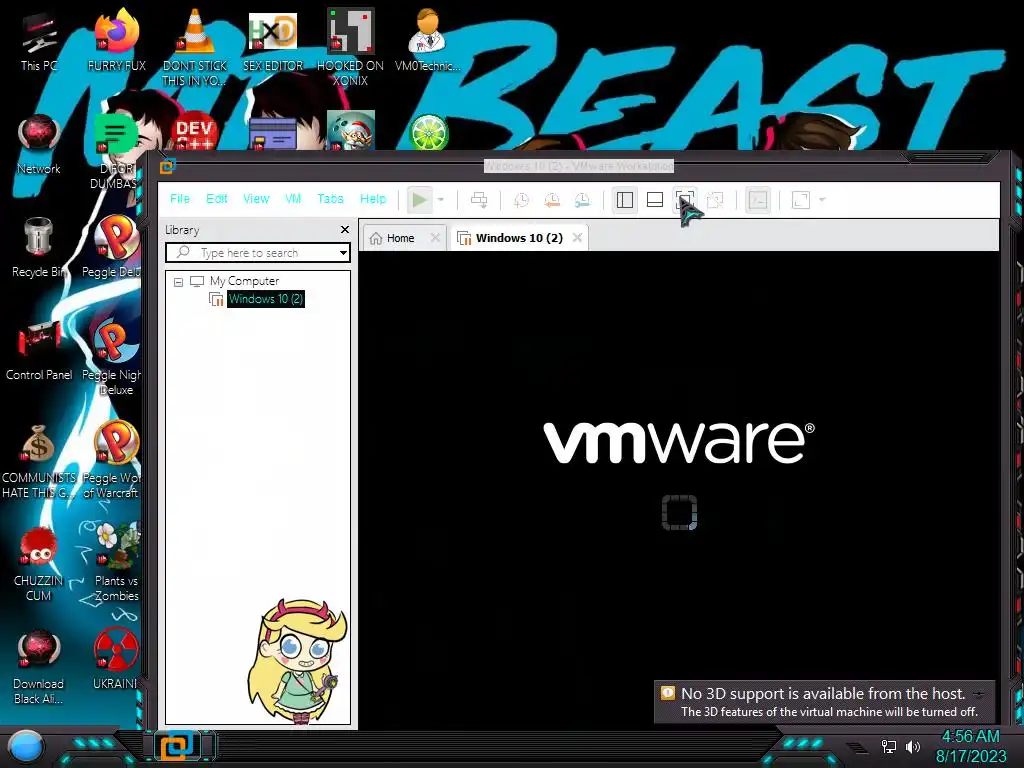Open the stretch display dropdown arrow
The width and height of the screenshot is (1024, 768).
pyautogui.click(x=822, y=200)
